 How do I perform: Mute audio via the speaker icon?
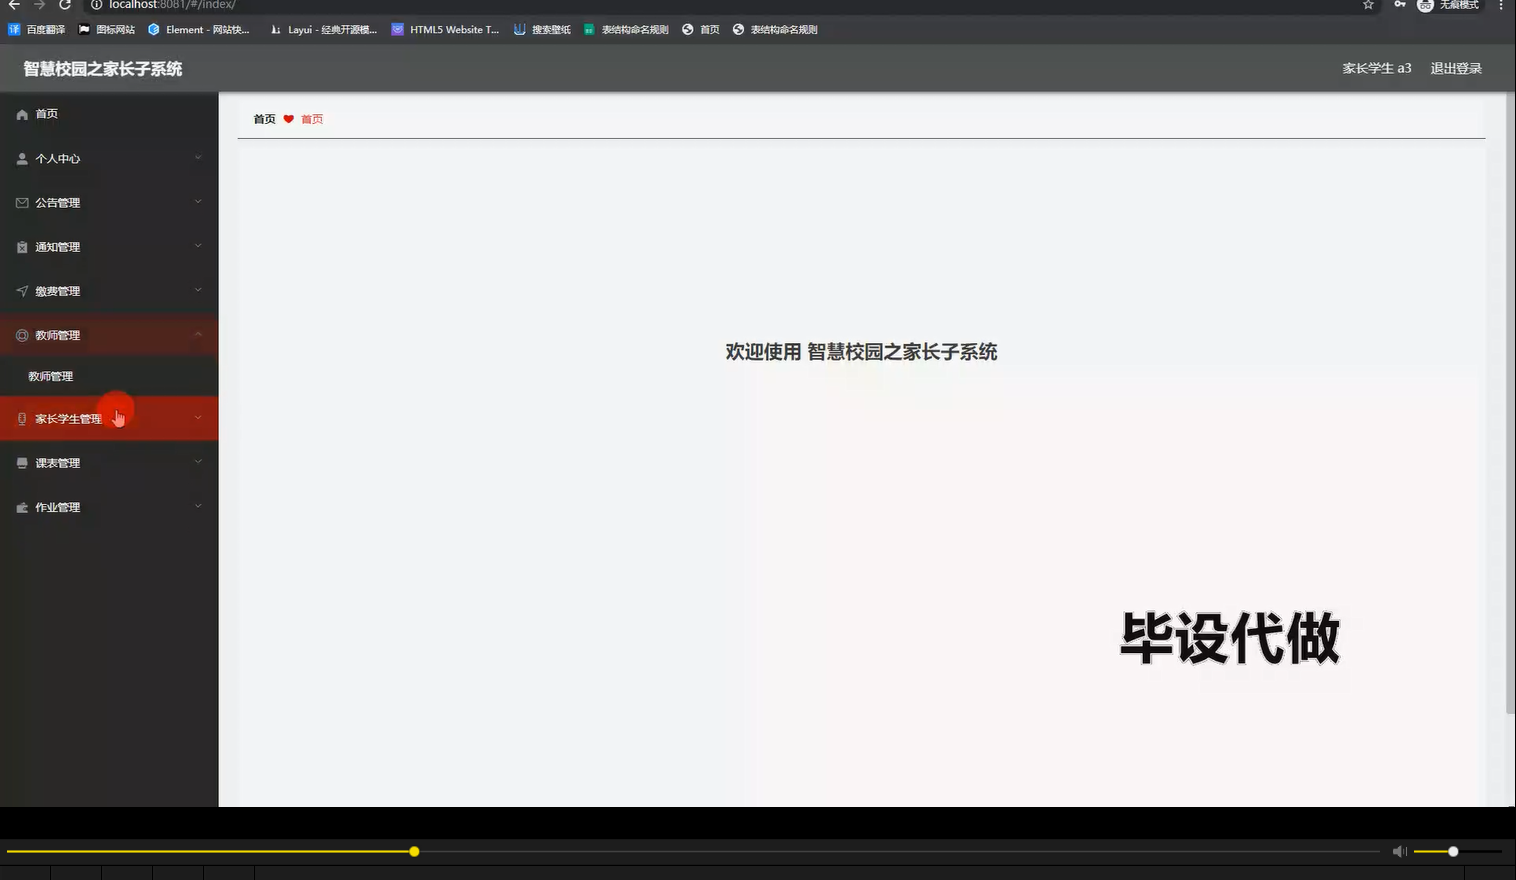coord(1399,851)
